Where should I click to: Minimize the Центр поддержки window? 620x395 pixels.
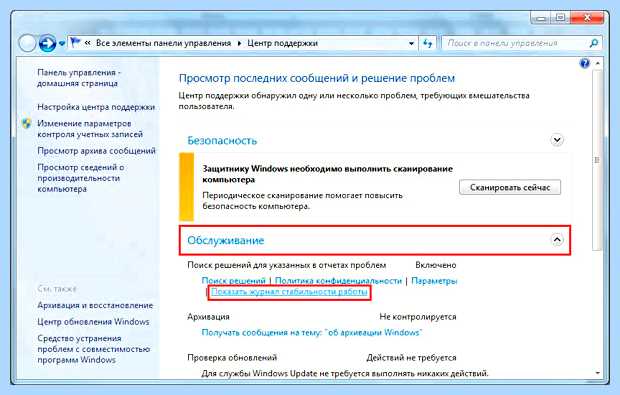(541, 18)
